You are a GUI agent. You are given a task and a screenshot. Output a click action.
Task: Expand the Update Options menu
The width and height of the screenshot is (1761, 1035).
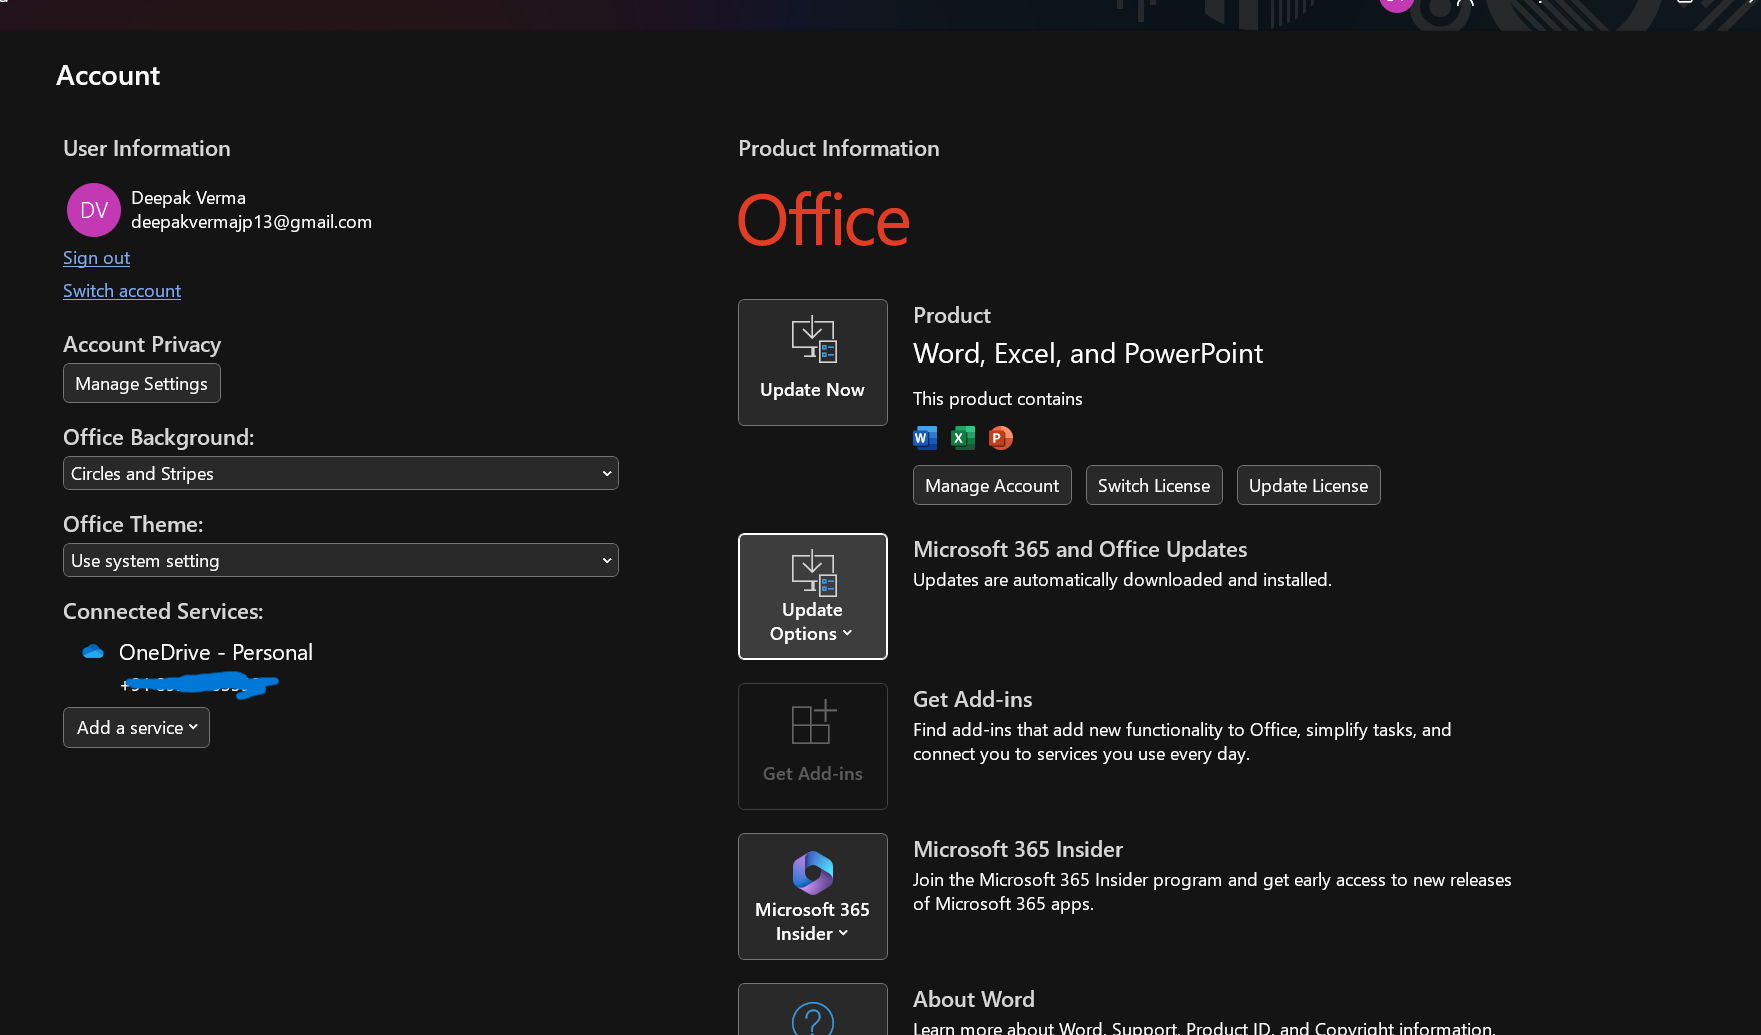tap(811, 620)
